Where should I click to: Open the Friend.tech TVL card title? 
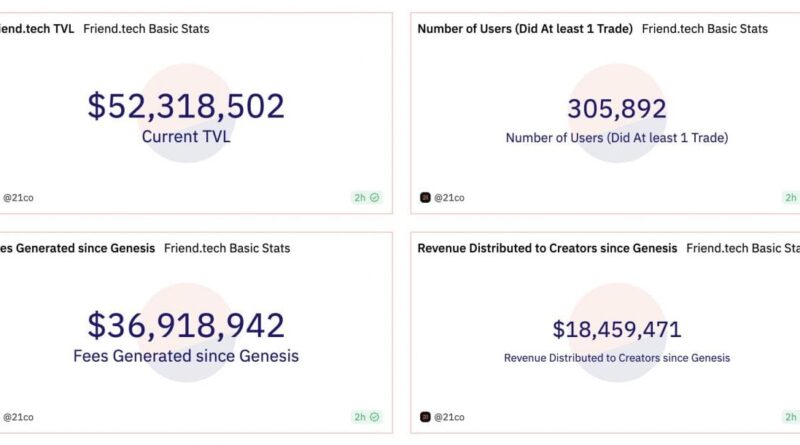35,28
